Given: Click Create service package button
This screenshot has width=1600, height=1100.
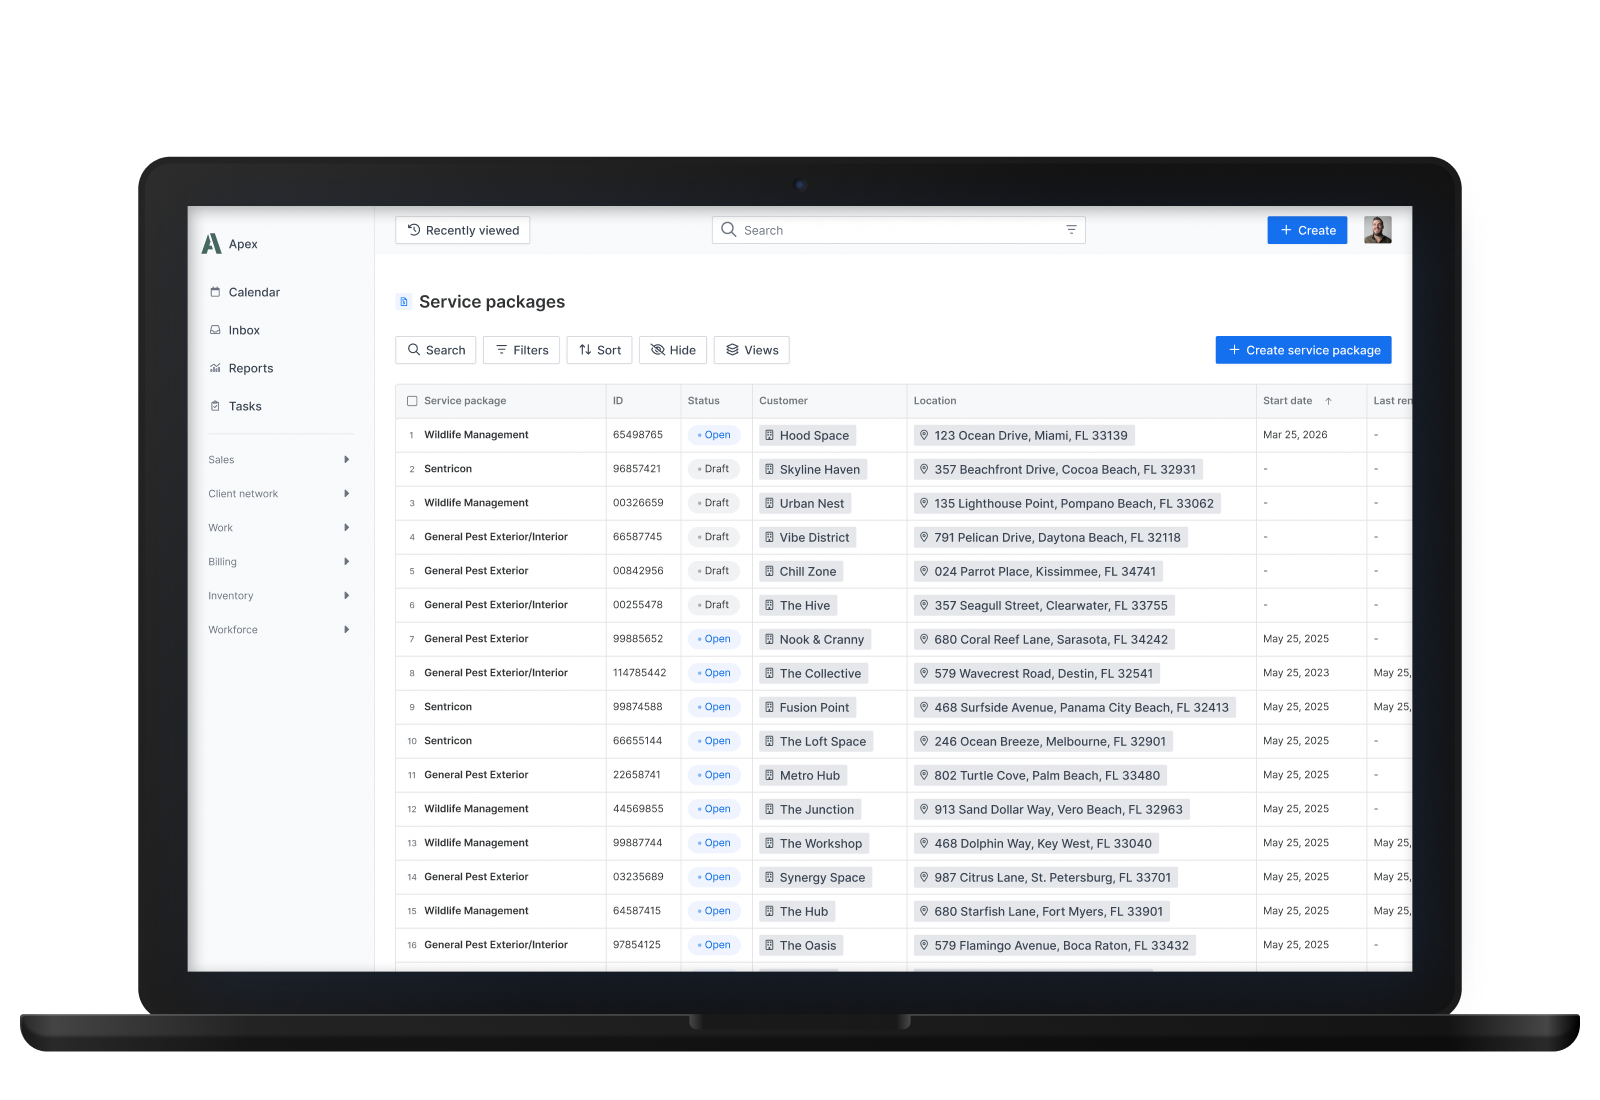Looking at the screenshot, I should [1303, 350].
